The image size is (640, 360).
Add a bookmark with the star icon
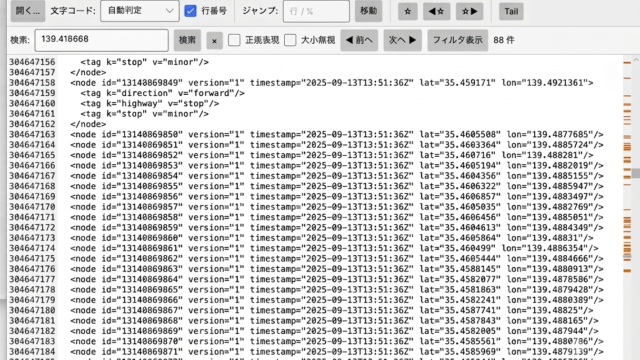tap(408, 11)
